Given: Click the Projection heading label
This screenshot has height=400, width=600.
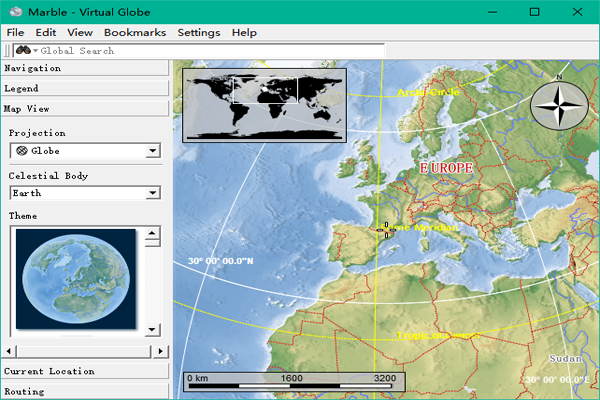Looking at the screenshot, I should click(x=37, y=133).
